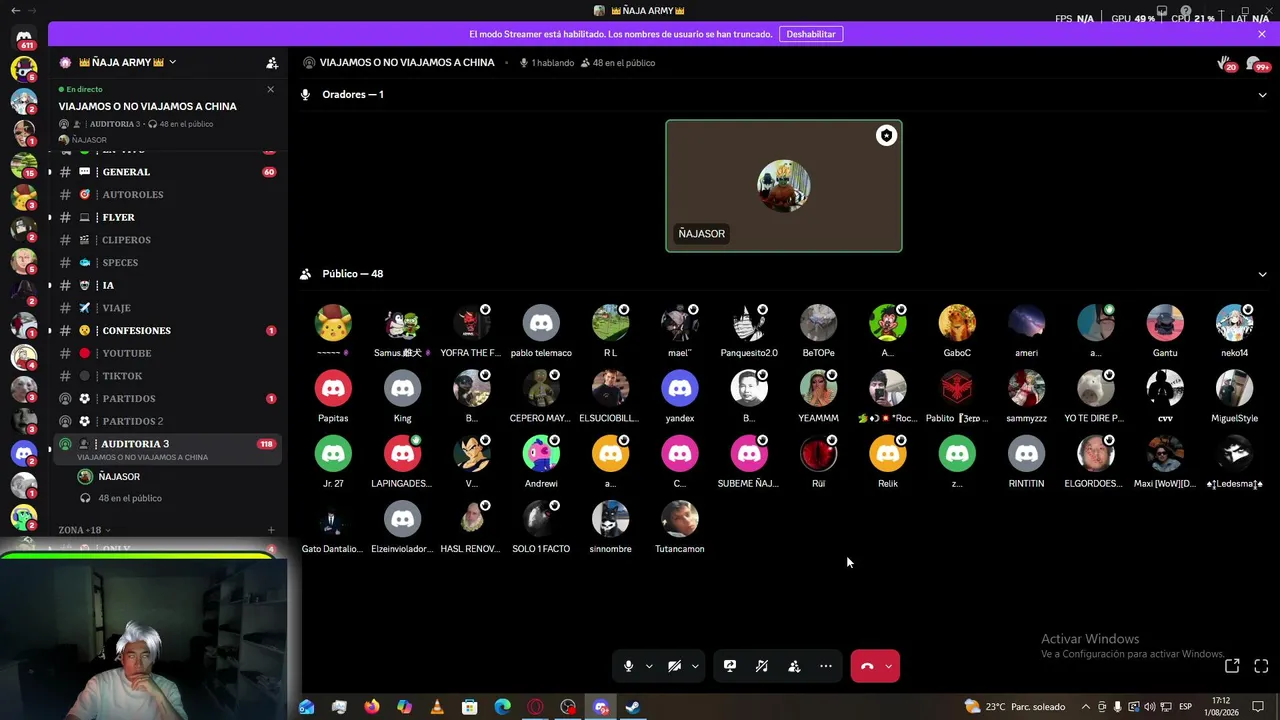Viewport: 1280px width, 720px height.
Task: Open Microsoft Edge from the taskbar
Action: click(502, 707)
